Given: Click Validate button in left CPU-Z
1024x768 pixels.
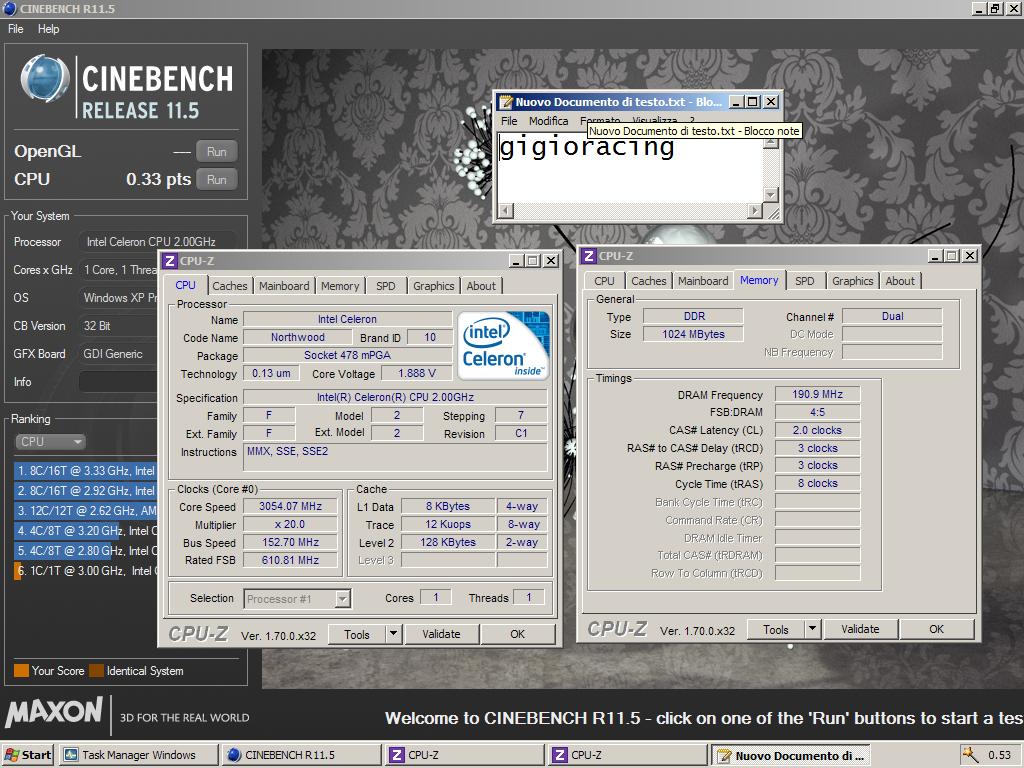Looking at the screenshot, I should click(441, 633).
